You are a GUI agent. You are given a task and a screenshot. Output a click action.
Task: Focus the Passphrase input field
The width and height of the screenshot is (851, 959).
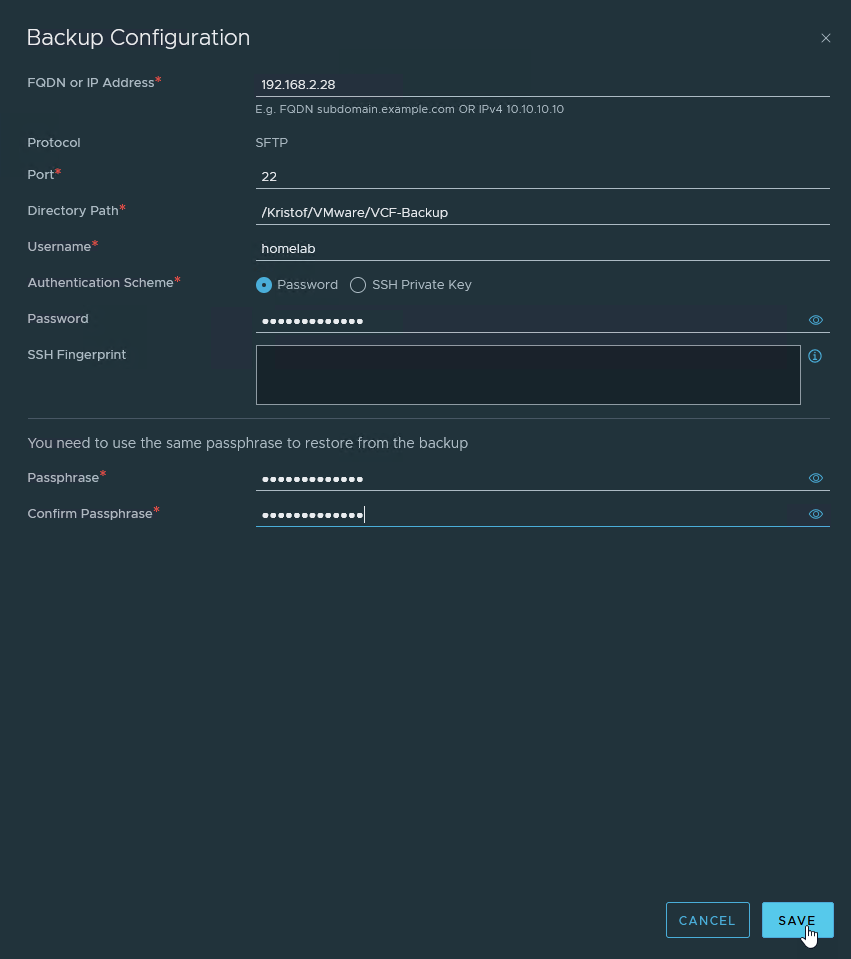click(x=530, y=479)
